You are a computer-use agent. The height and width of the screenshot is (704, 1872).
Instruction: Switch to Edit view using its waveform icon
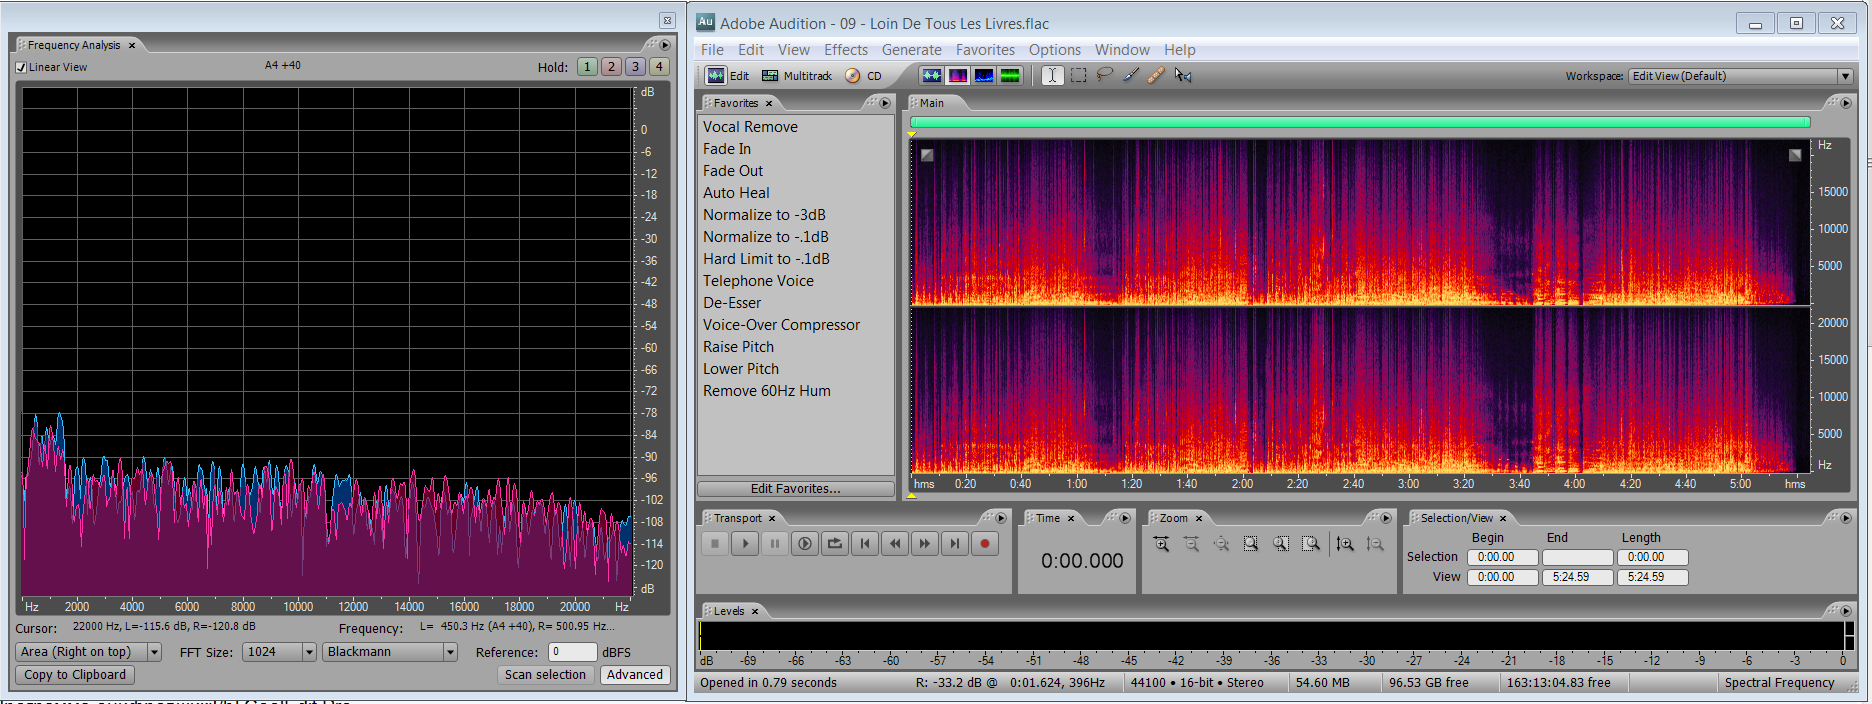click(x=716, y=76)
